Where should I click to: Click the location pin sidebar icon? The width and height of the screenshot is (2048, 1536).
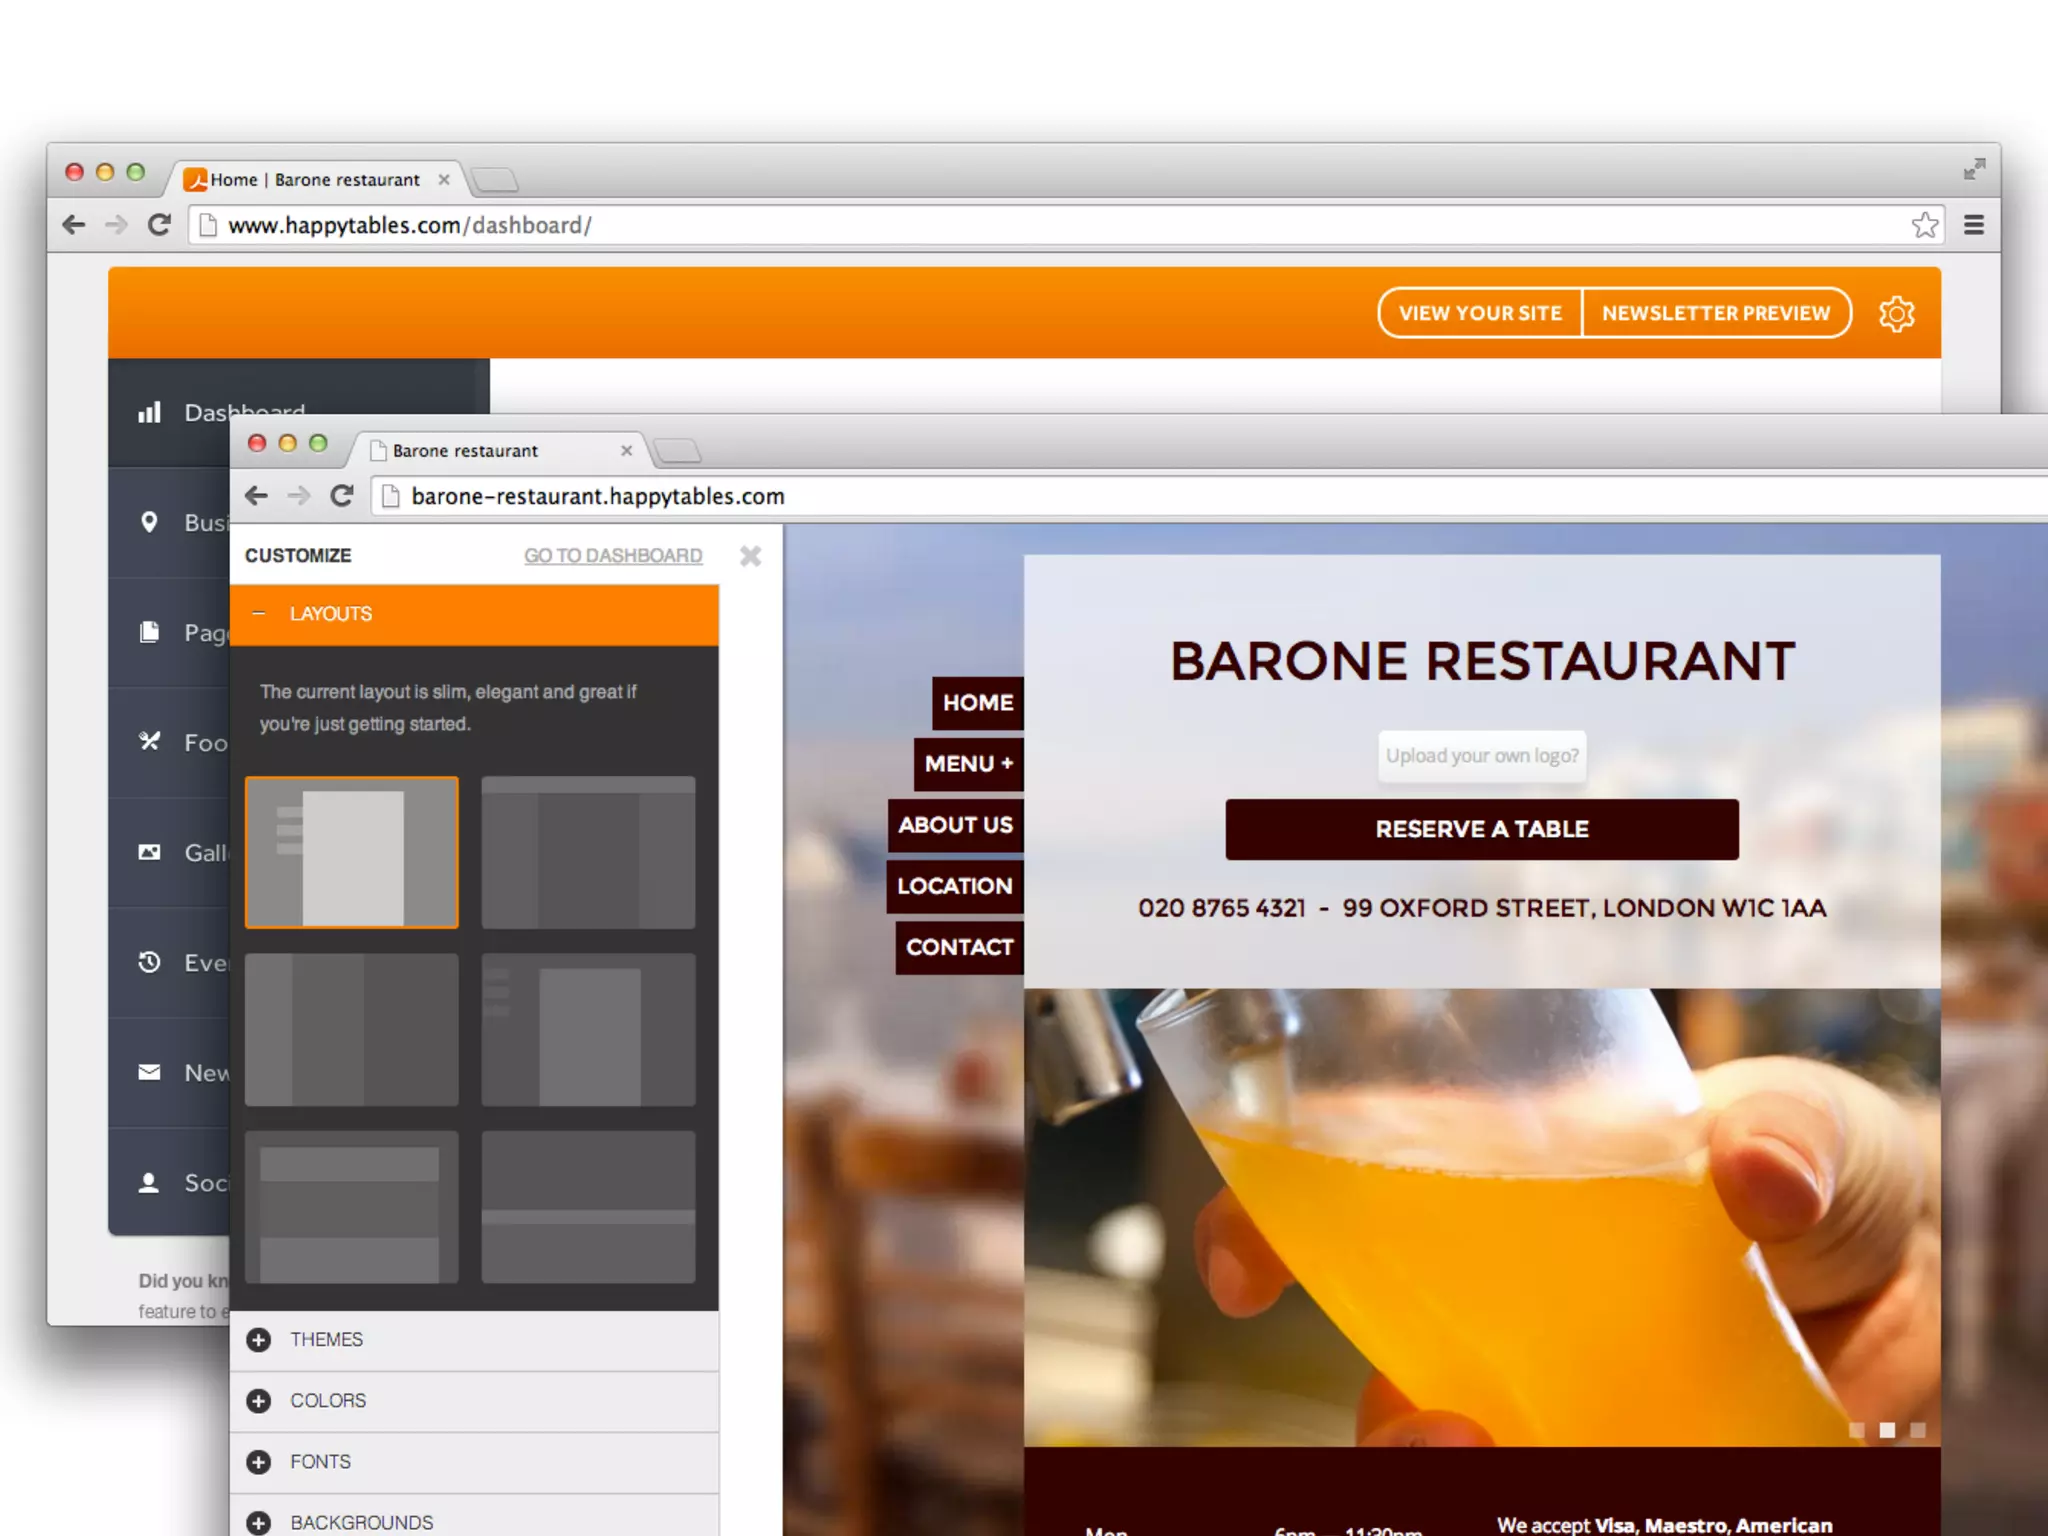tap(149, 522)
